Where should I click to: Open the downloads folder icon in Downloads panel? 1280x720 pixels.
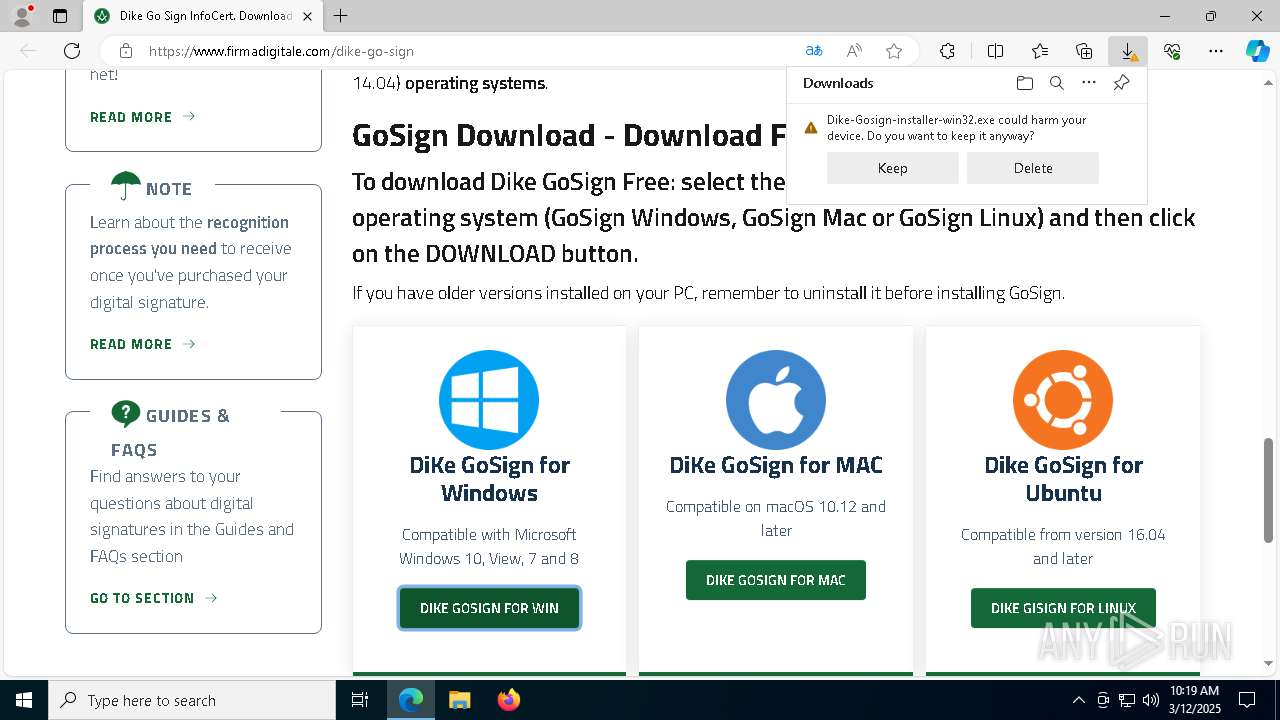(x=1024, y=83)
